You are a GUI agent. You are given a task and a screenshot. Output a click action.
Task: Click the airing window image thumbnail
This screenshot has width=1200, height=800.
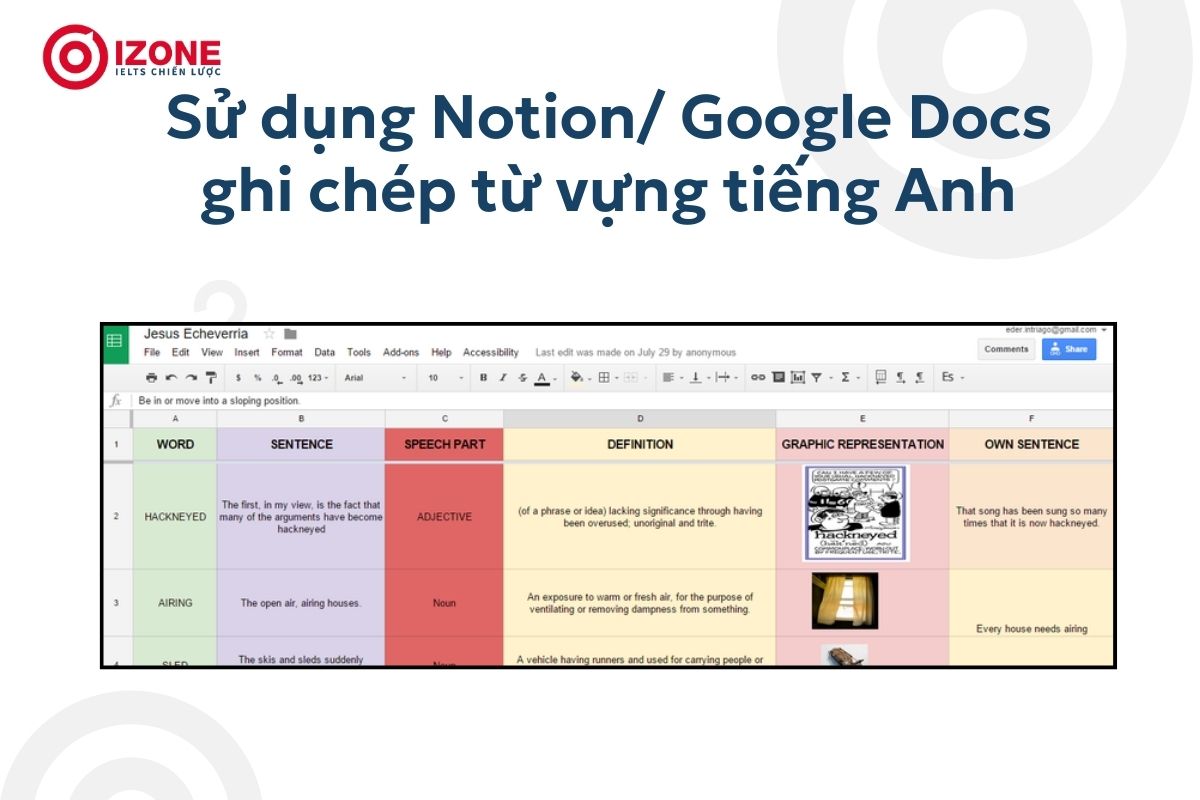[x=845, y=601]
